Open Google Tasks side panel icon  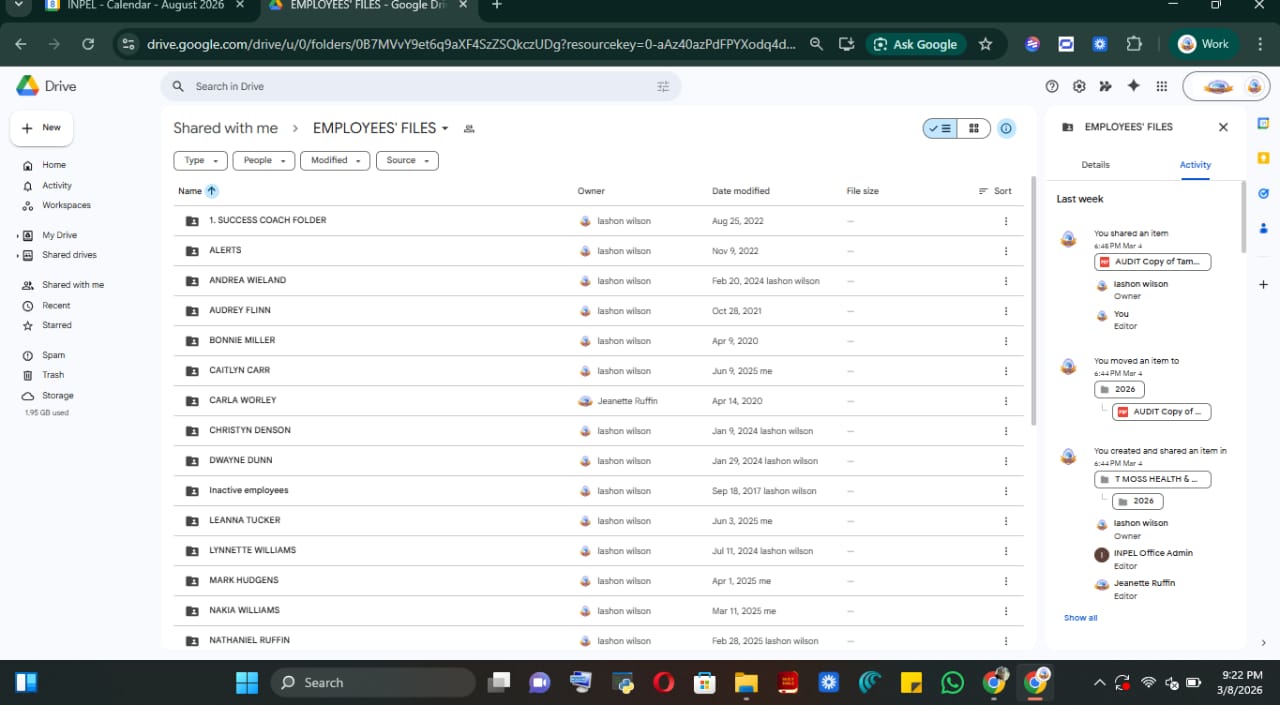(1263, 193)
